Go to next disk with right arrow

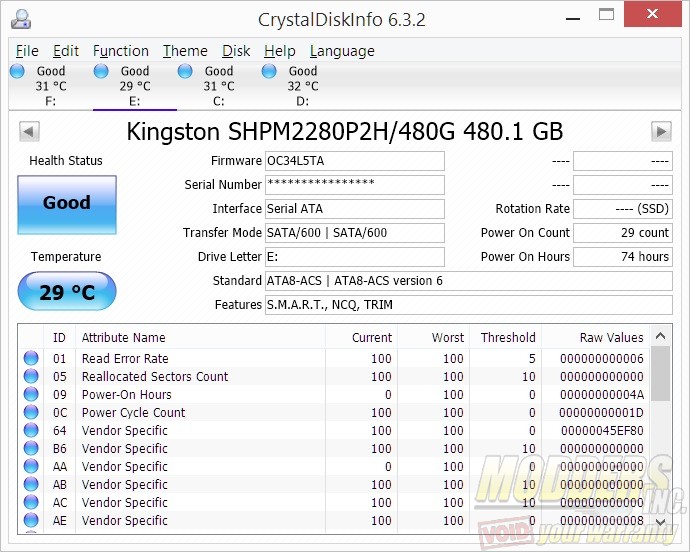click(661, 131)
